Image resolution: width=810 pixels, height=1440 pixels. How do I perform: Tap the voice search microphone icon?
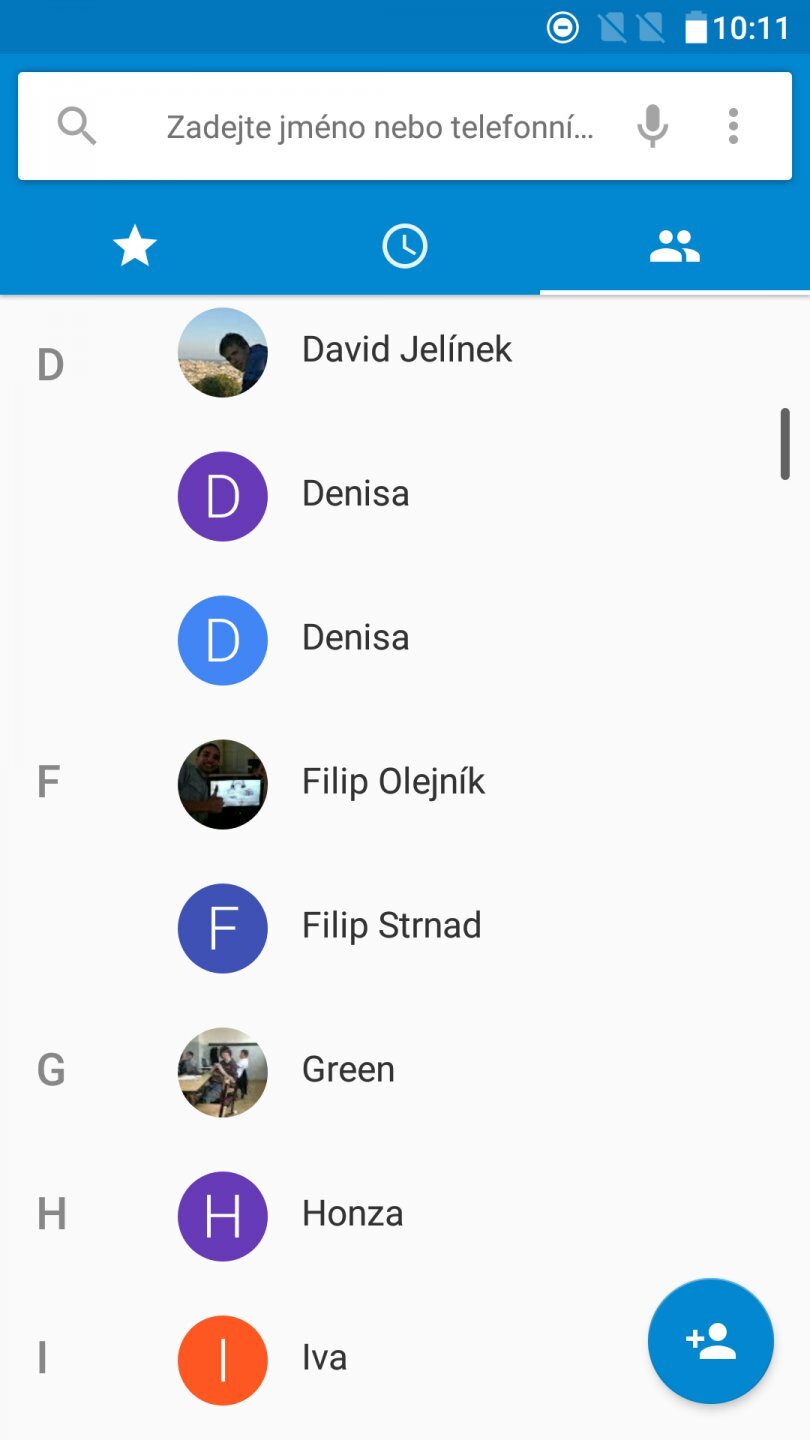pos(652,126)
